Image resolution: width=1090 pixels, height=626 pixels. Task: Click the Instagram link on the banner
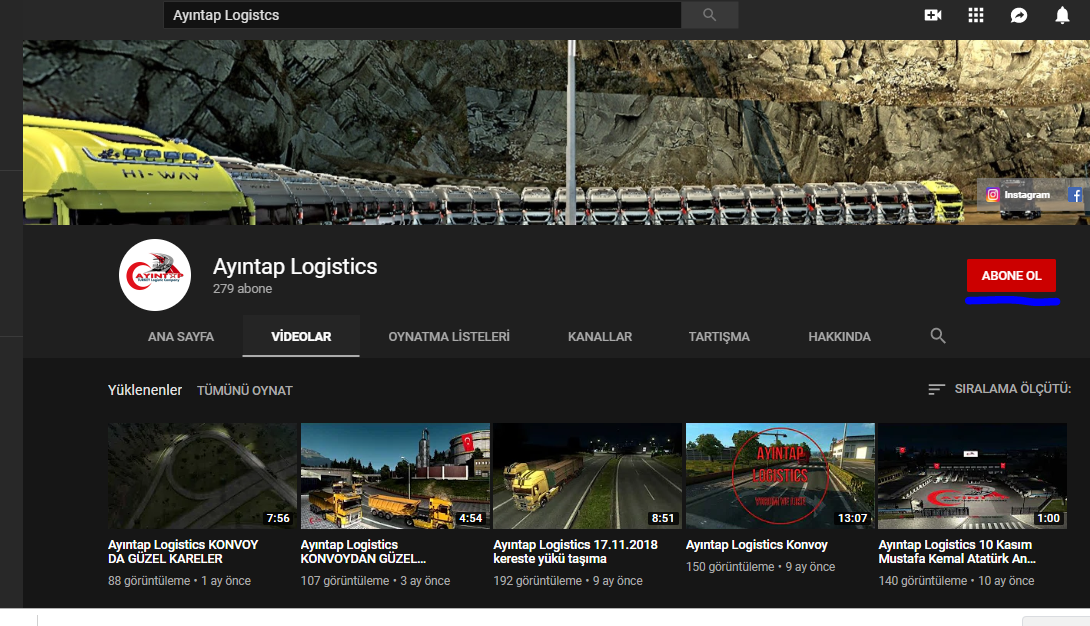pyautogui.click(x=1018, y=195)
